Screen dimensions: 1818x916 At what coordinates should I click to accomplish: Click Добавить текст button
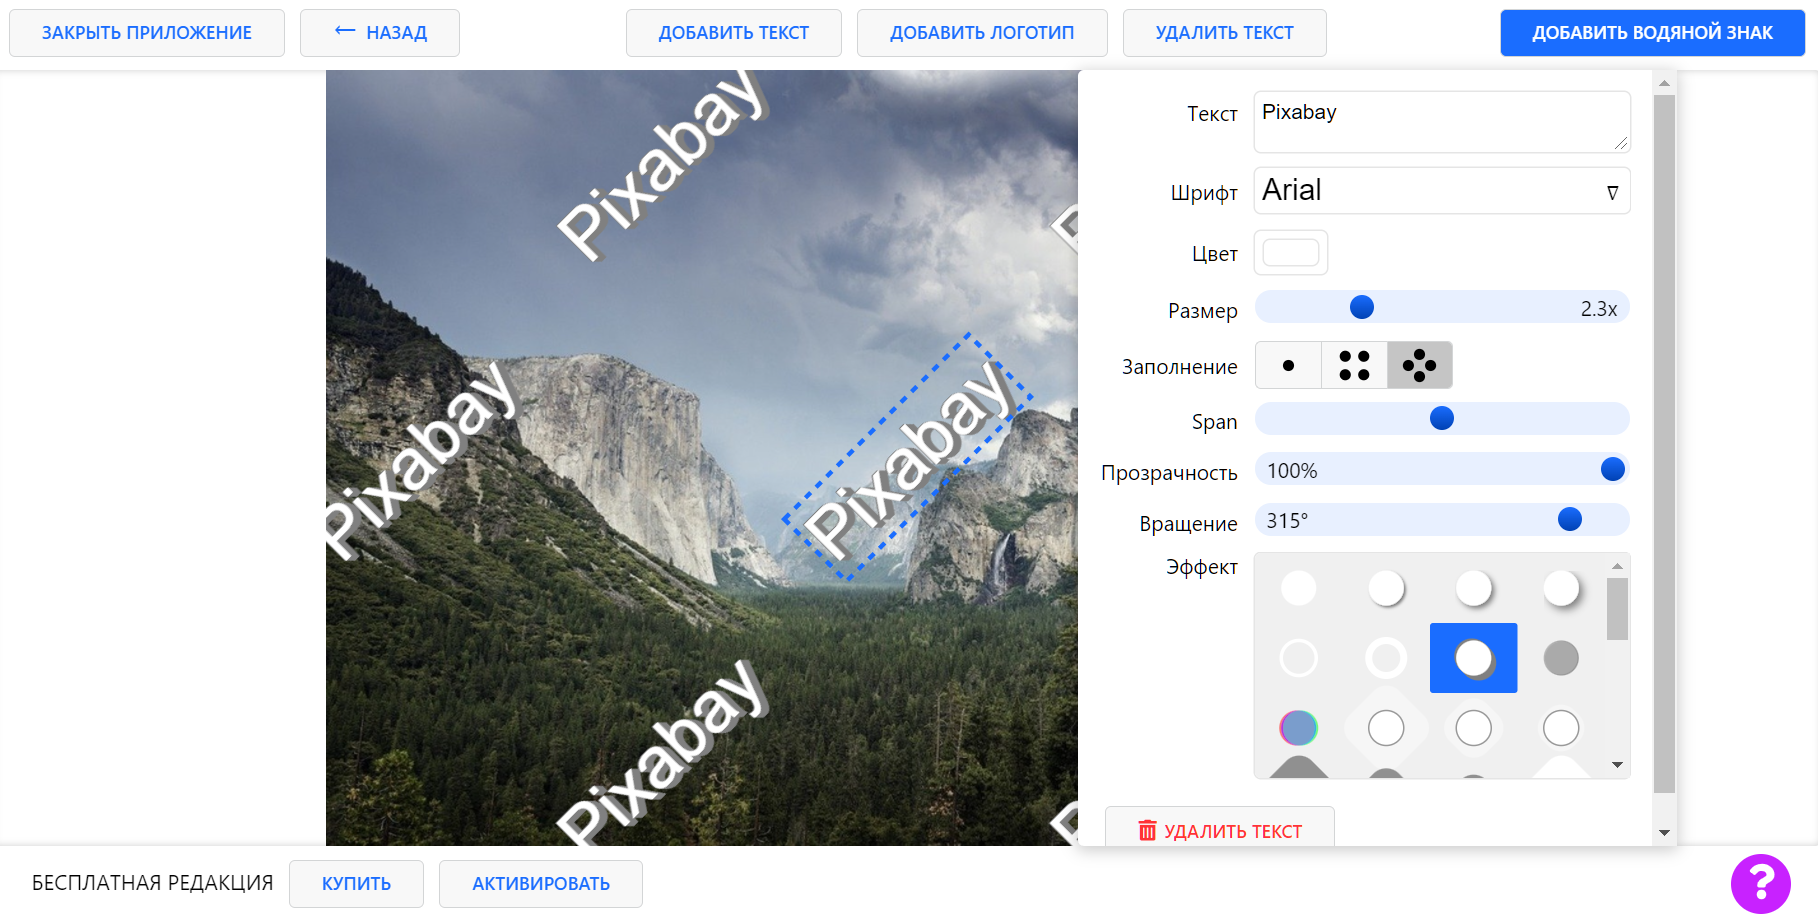tap(733, 33)
